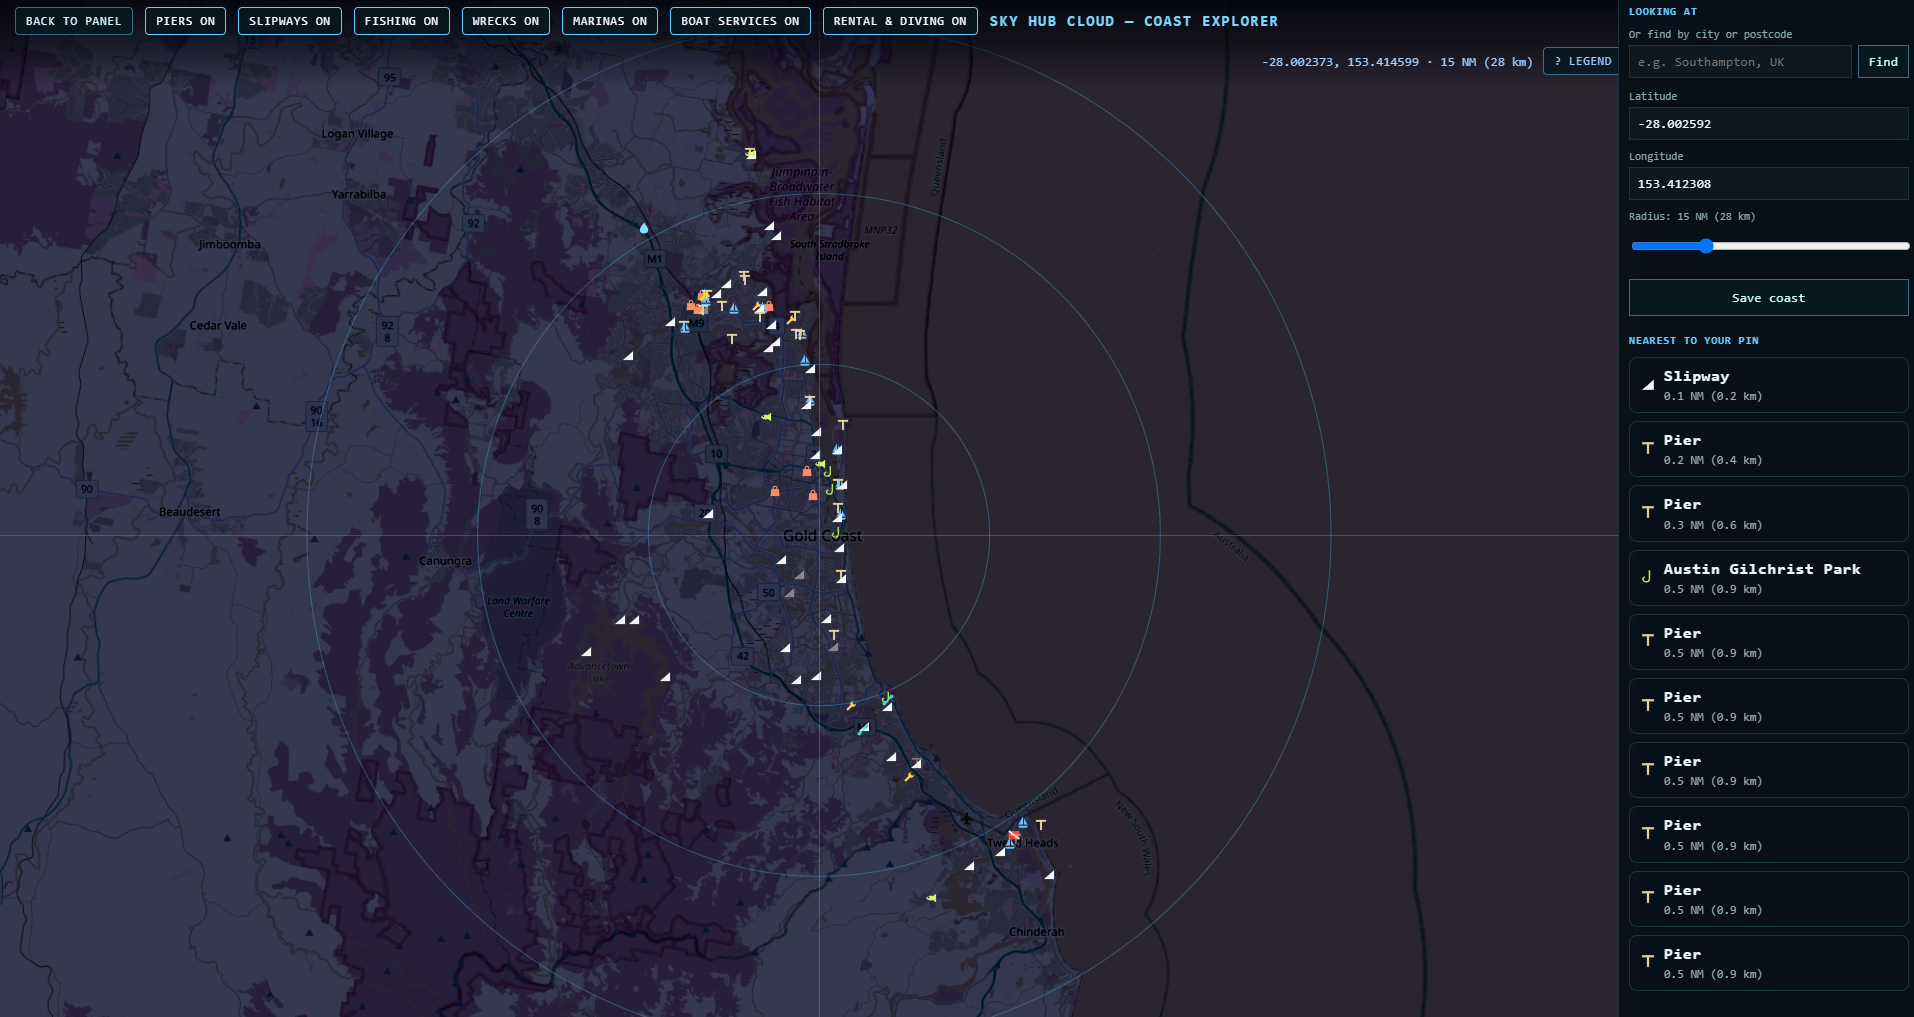Click the green fish marker north of route 10
1914x1017 pixels.
[766, 417]
